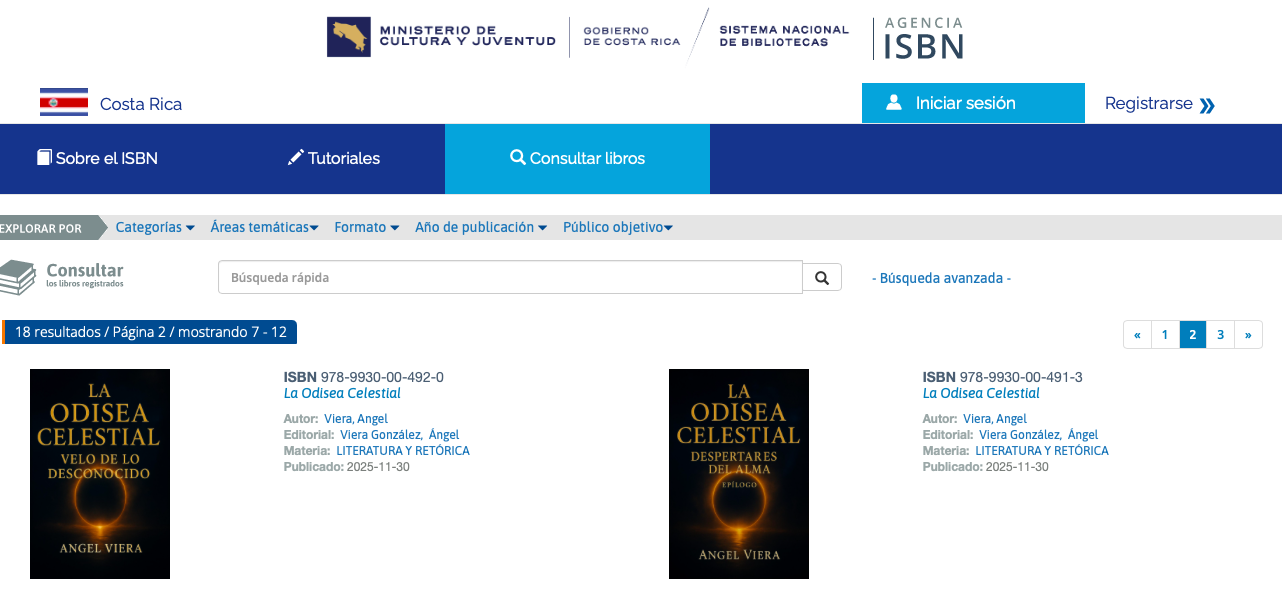Screen dimensions: 1282x600
Task: Select the Consultar libros tab
Action: (x=577, y=158)
